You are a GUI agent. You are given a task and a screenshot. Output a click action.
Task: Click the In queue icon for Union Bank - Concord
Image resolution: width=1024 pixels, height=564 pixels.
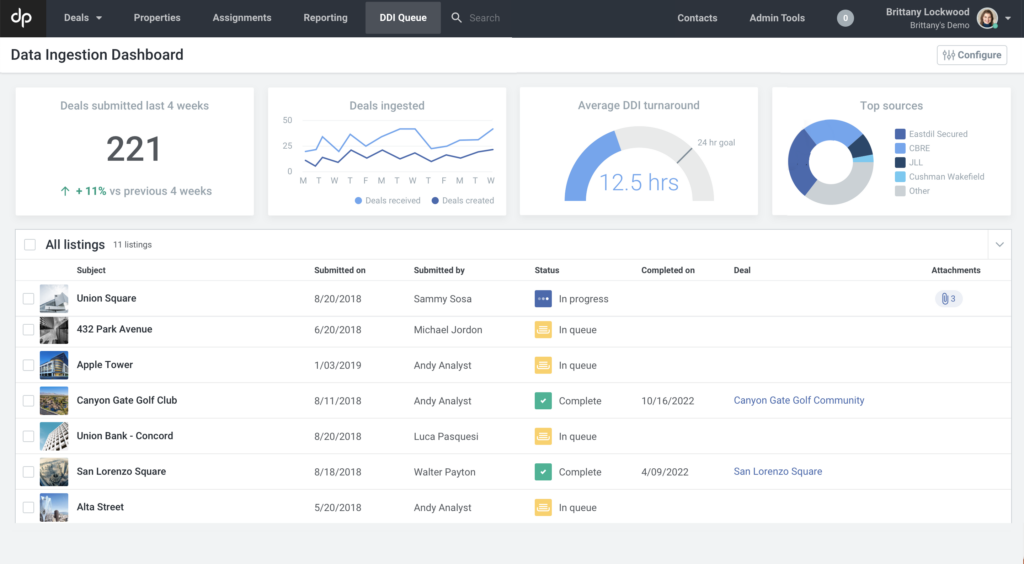coord(543,436)
